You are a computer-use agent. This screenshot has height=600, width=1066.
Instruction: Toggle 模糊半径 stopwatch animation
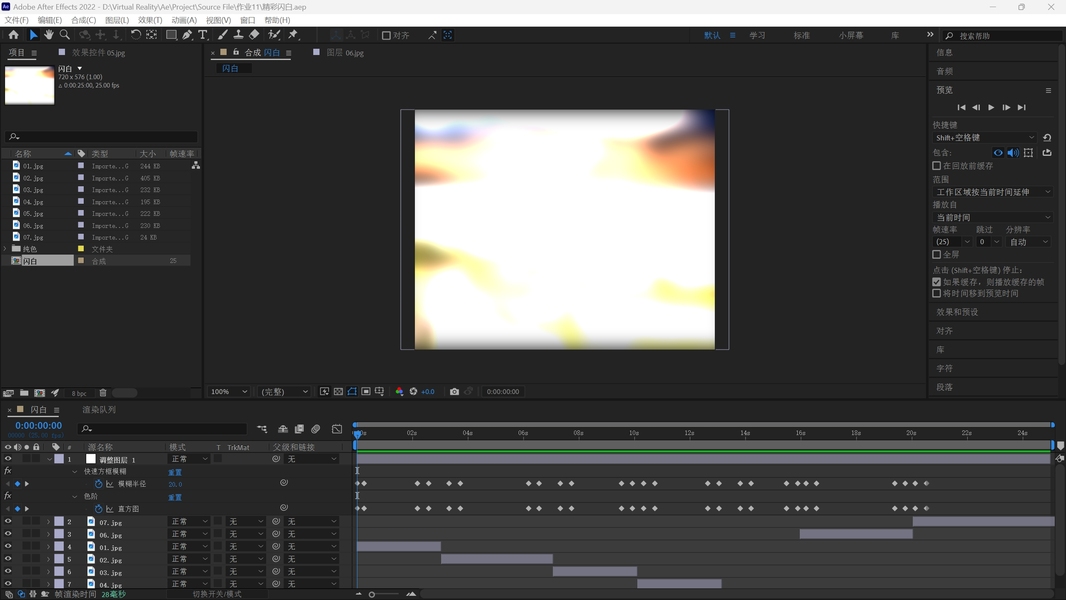click(x=99, y=484)
